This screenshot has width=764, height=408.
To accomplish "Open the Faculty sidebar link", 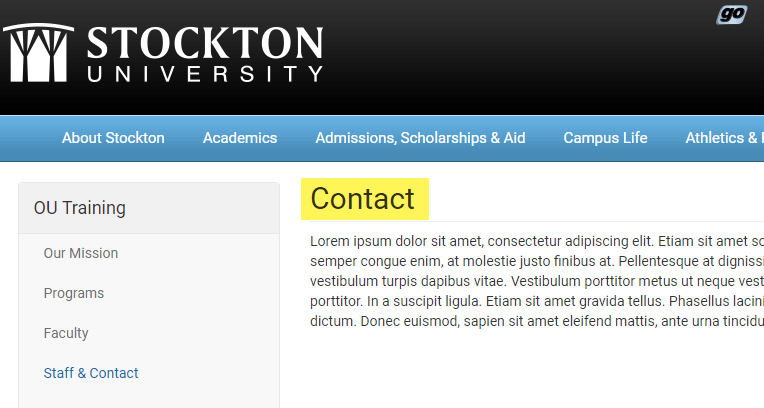I will point(66,333).
